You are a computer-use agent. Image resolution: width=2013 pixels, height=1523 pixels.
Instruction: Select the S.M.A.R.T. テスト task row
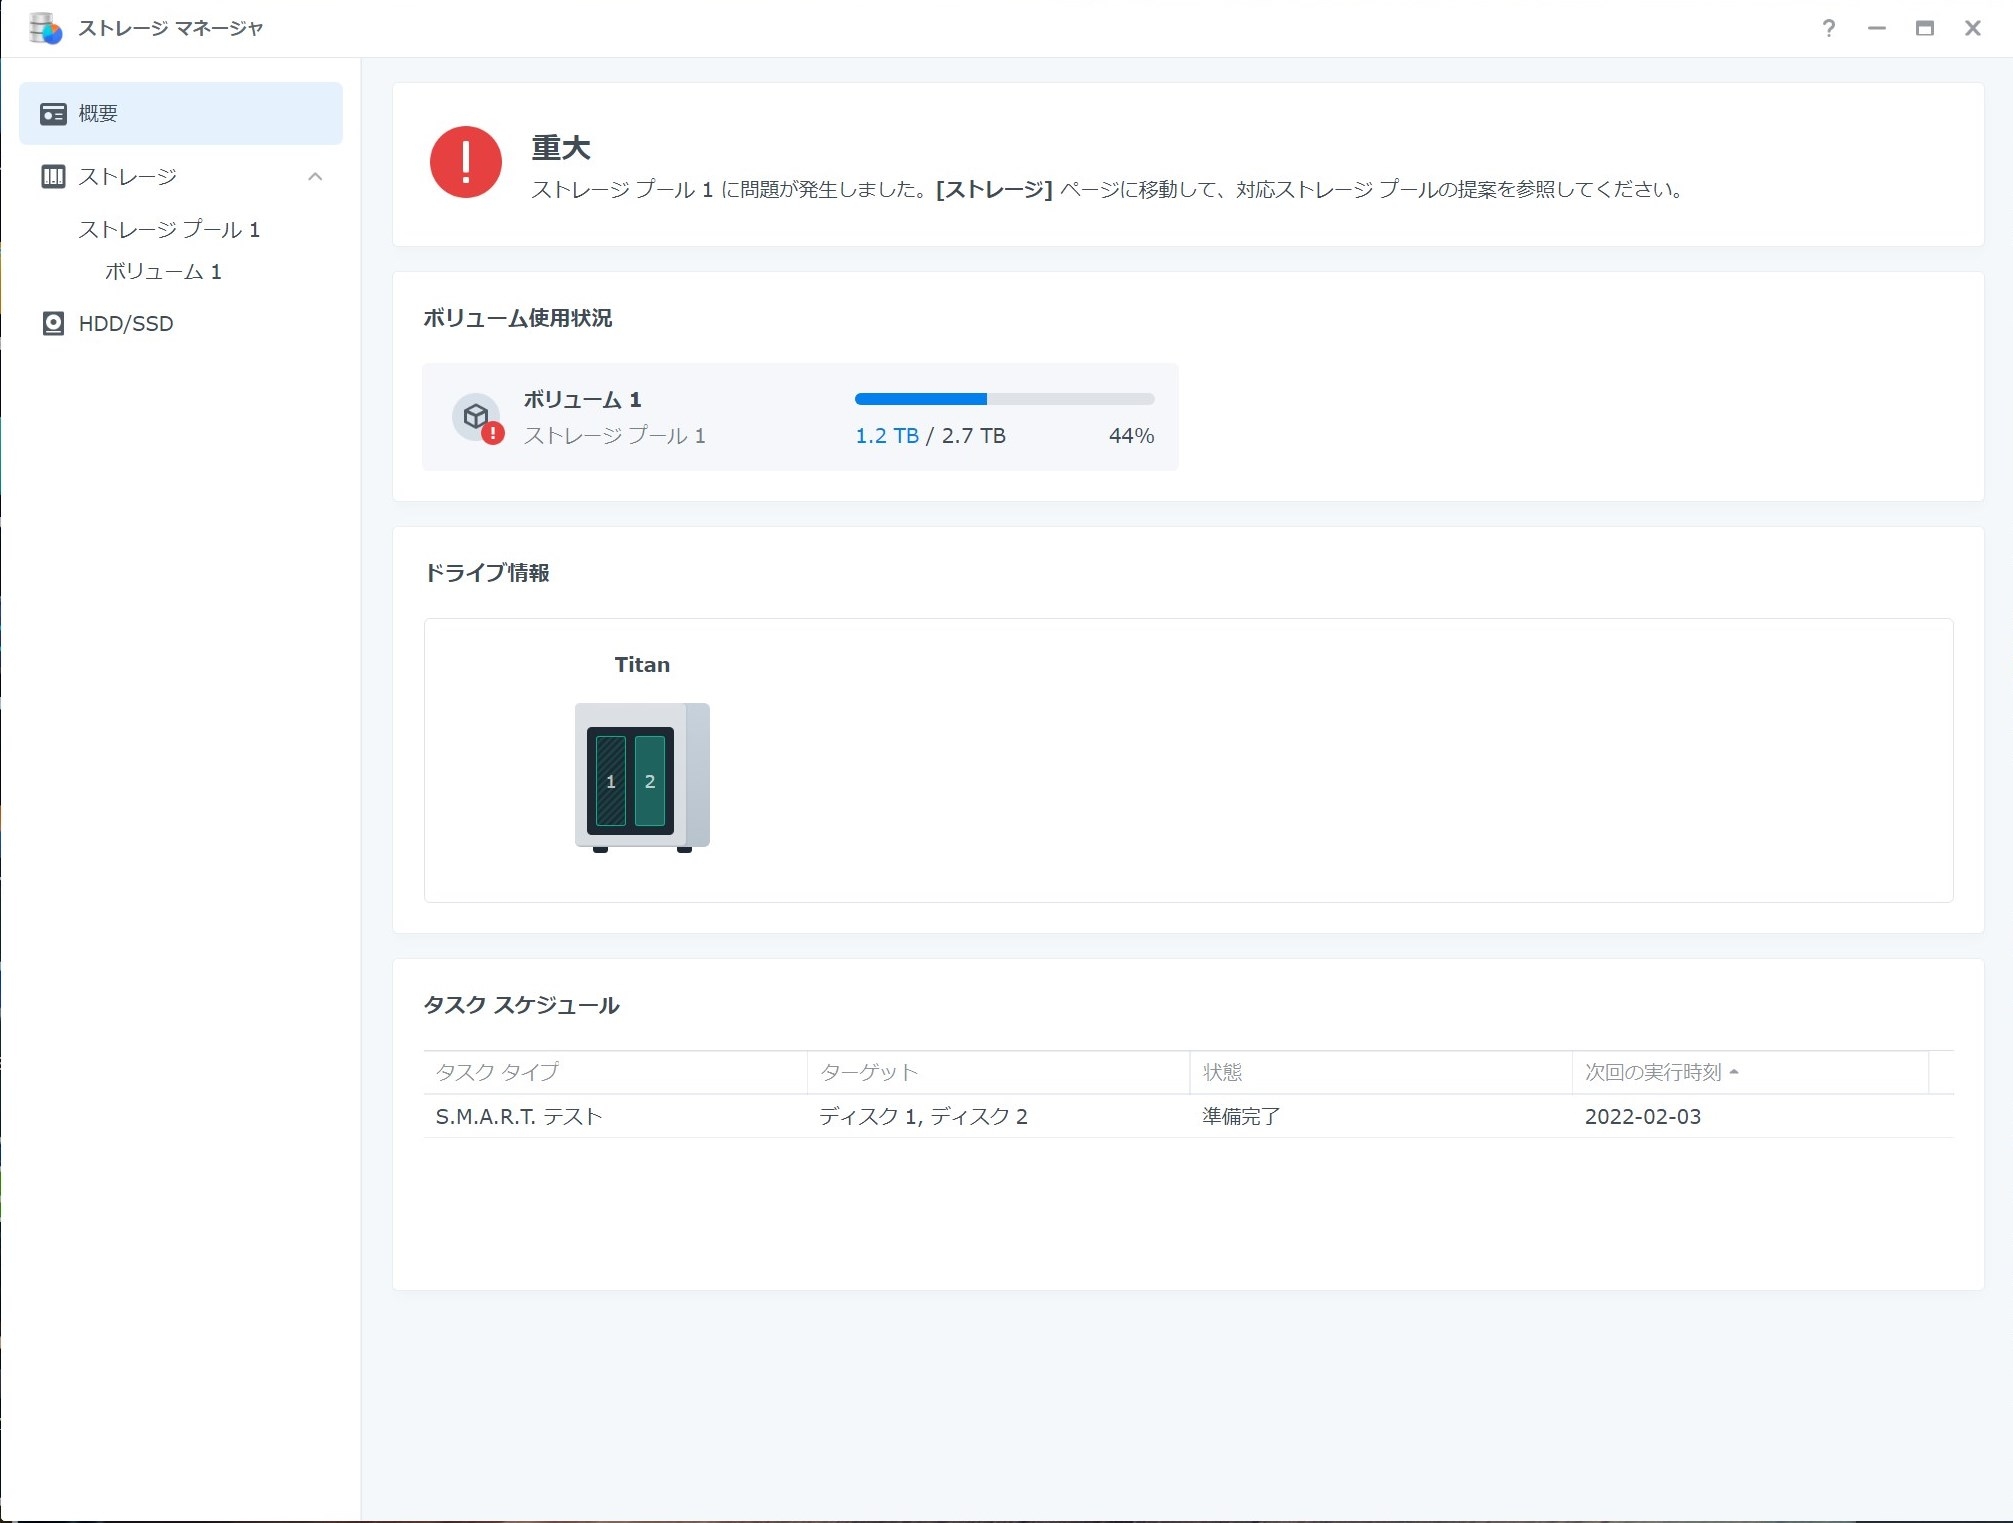point(518,1117)
